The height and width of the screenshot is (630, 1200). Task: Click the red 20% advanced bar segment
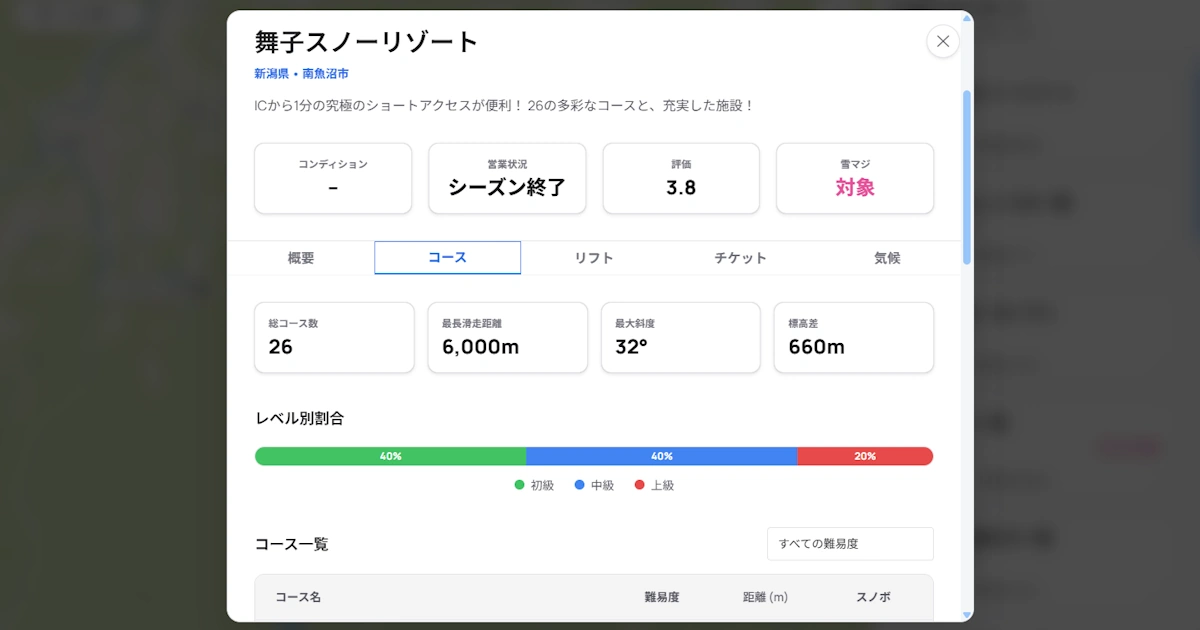coord(865,456)
